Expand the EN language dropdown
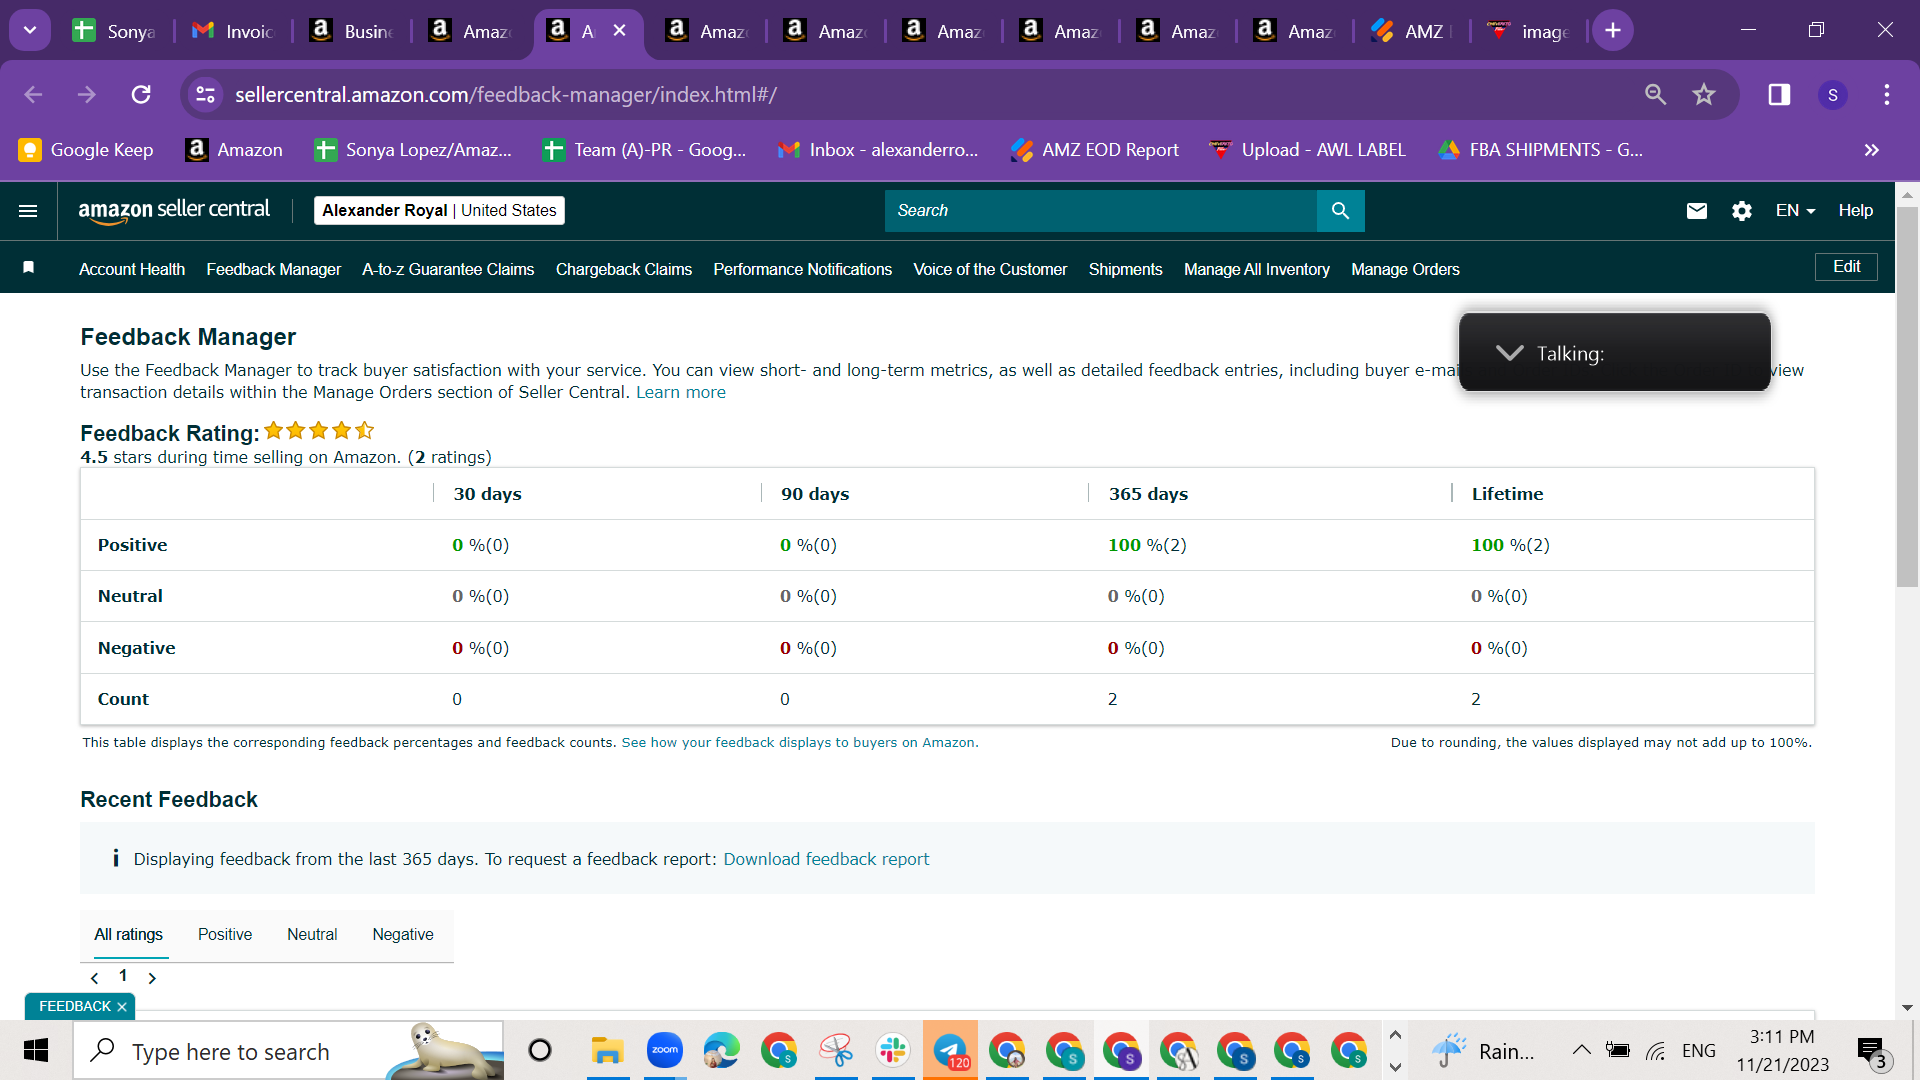This screenshot has height=1080, width=1920. tap(1795, 211)
